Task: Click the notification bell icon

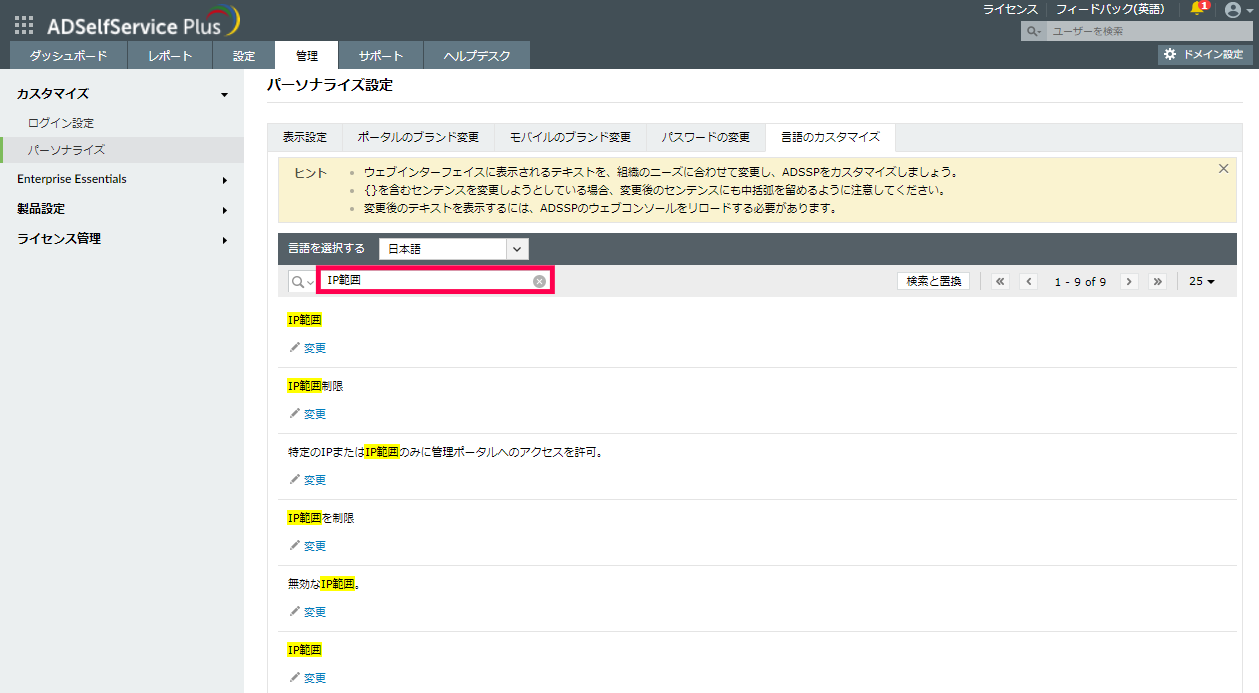Action: pos(1198,9)
